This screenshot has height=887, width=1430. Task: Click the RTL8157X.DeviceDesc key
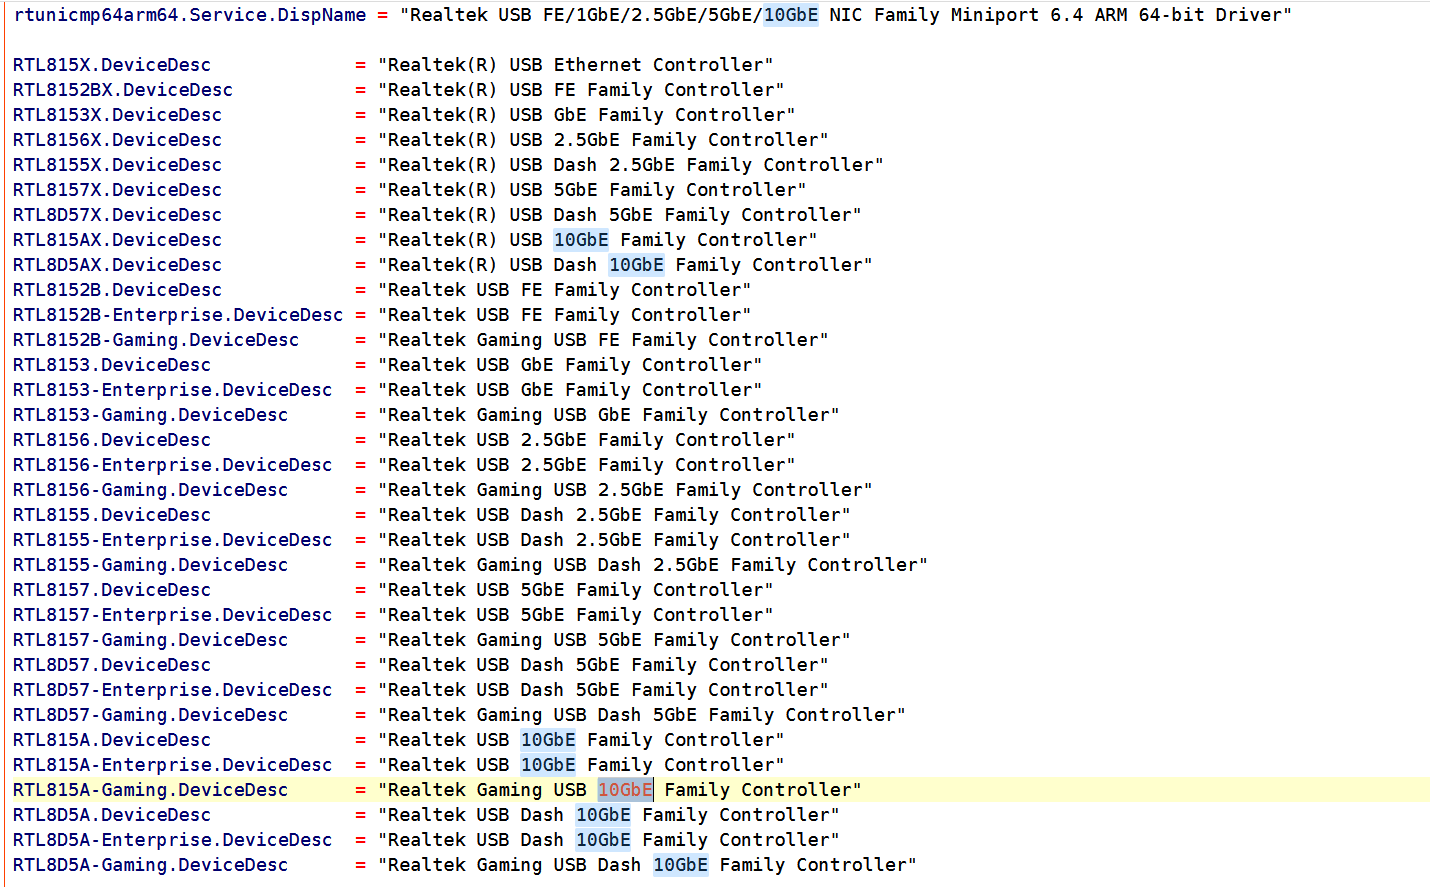coord(117,190)
